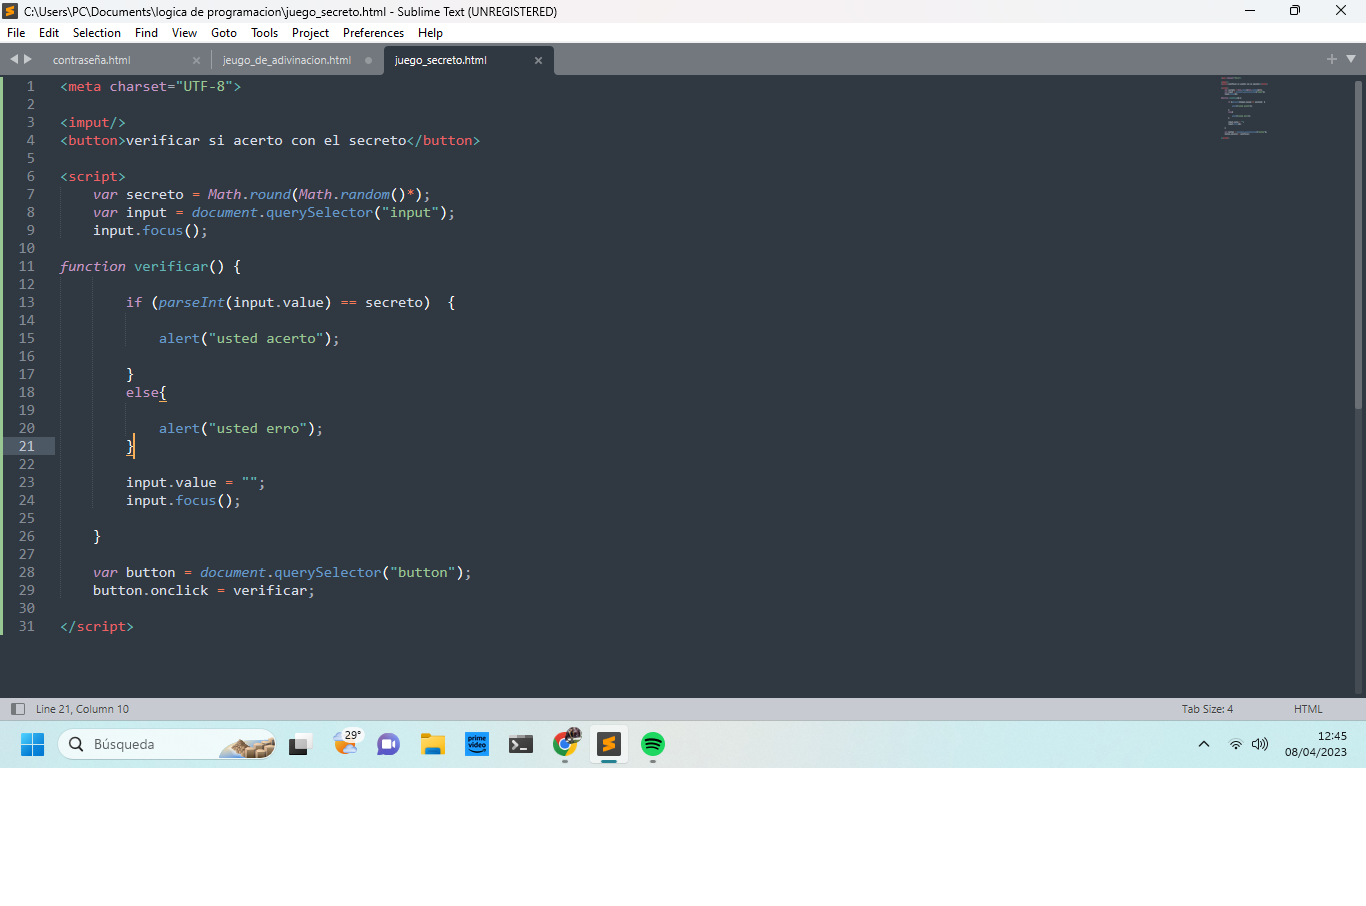
Task: Minimize the Sublime Text window
Action: coord(1250,11)
